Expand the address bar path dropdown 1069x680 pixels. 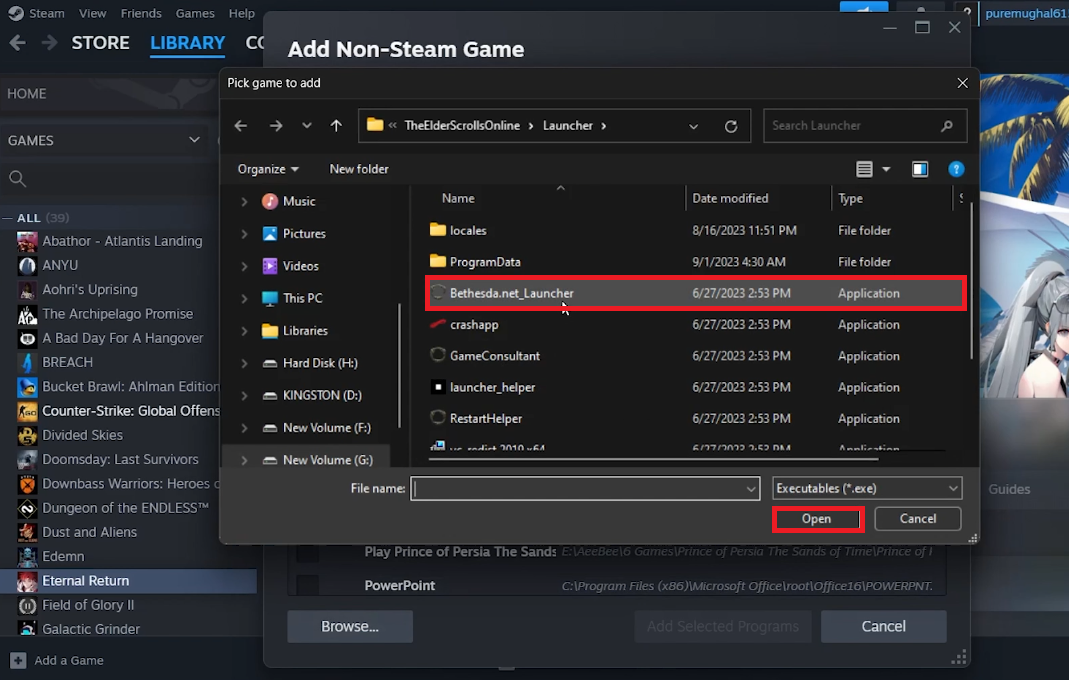click(x=694, y=125)
